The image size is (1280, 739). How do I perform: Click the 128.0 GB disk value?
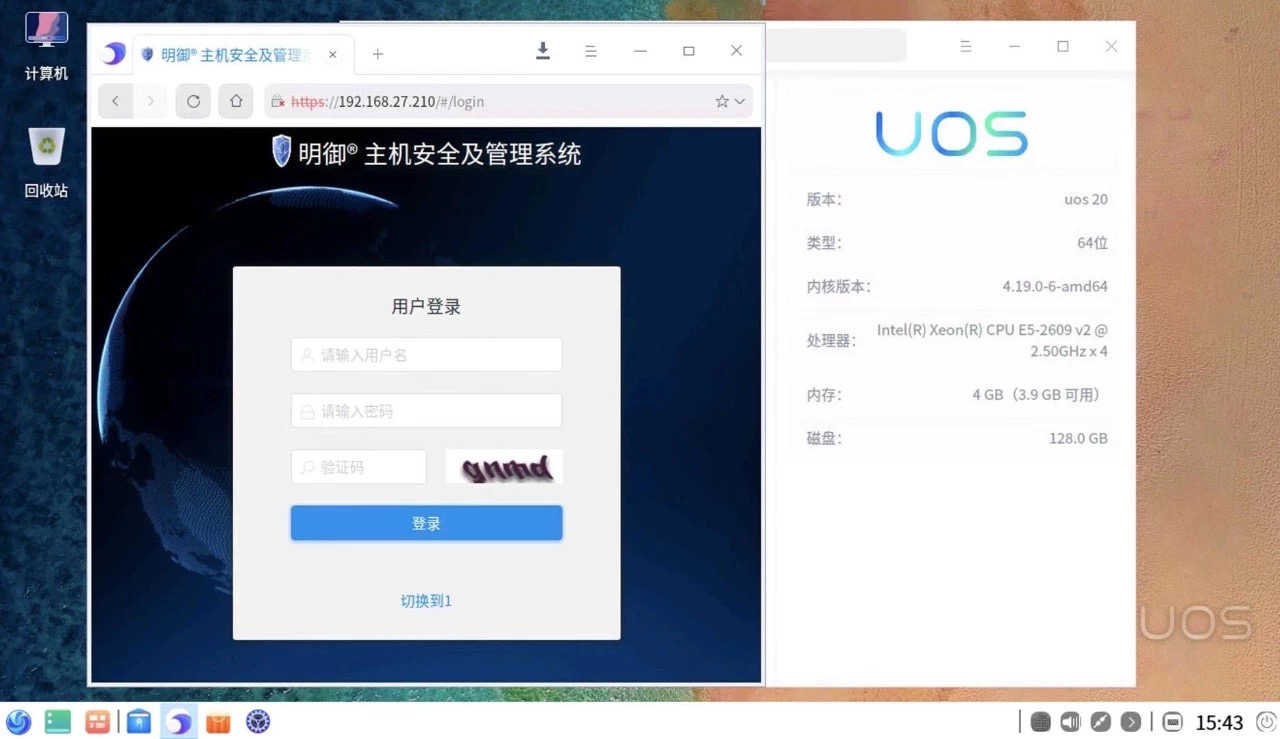pyautogui.click(x=1078, y=438)
